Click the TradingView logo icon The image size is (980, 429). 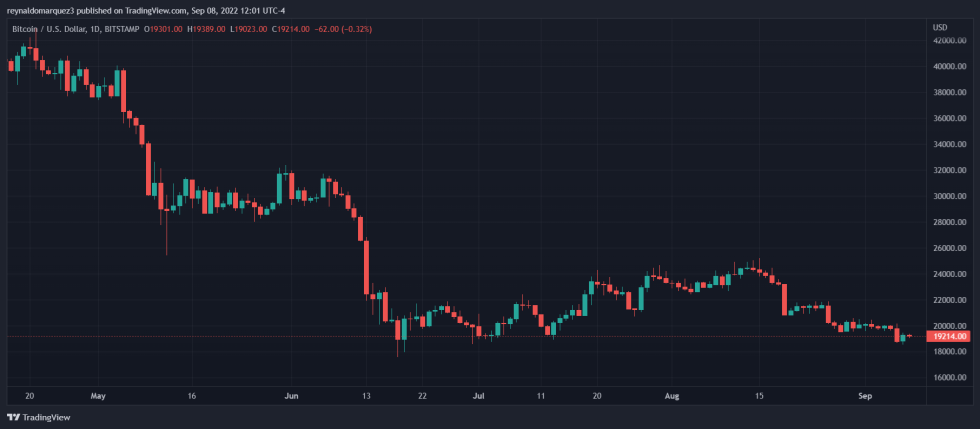click(x=13, y=418)
